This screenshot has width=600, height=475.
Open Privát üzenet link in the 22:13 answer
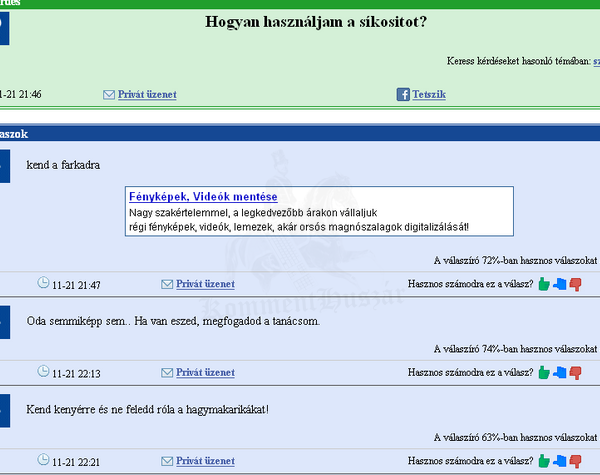pos(205,372)
